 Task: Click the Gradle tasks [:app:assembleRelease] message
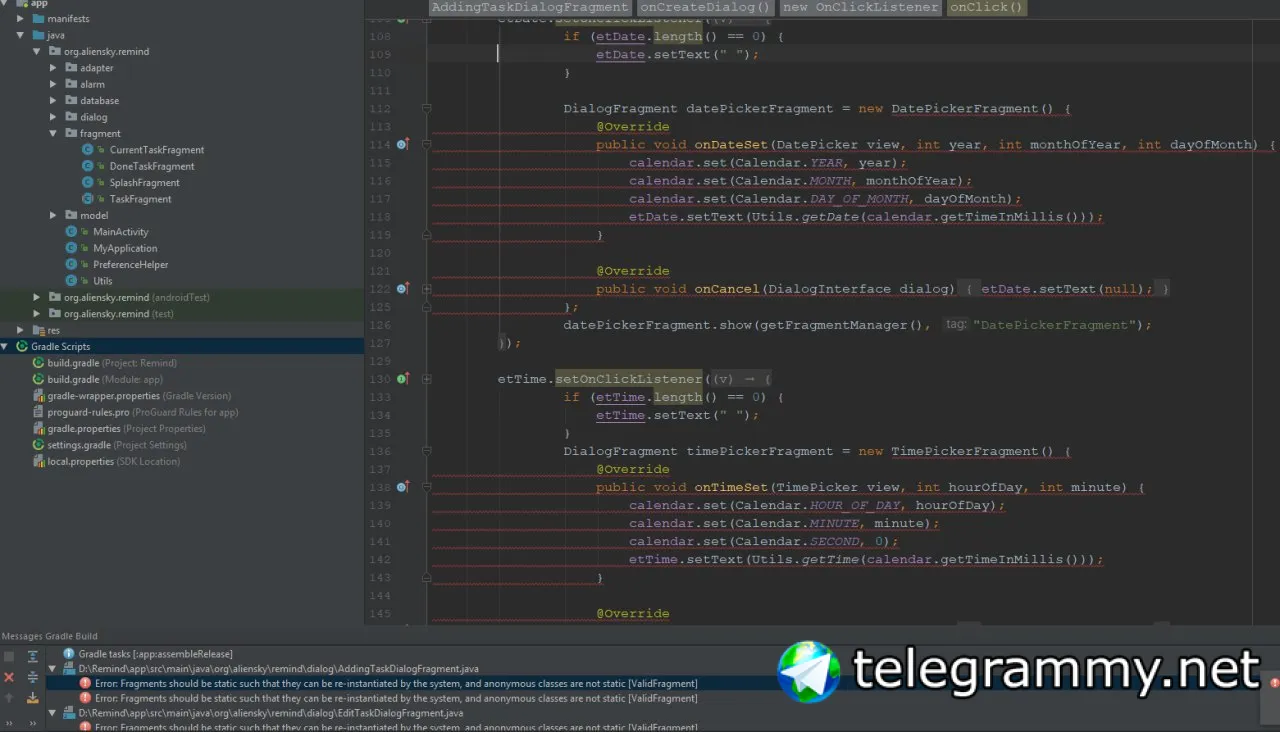click(x=155, y=654)
